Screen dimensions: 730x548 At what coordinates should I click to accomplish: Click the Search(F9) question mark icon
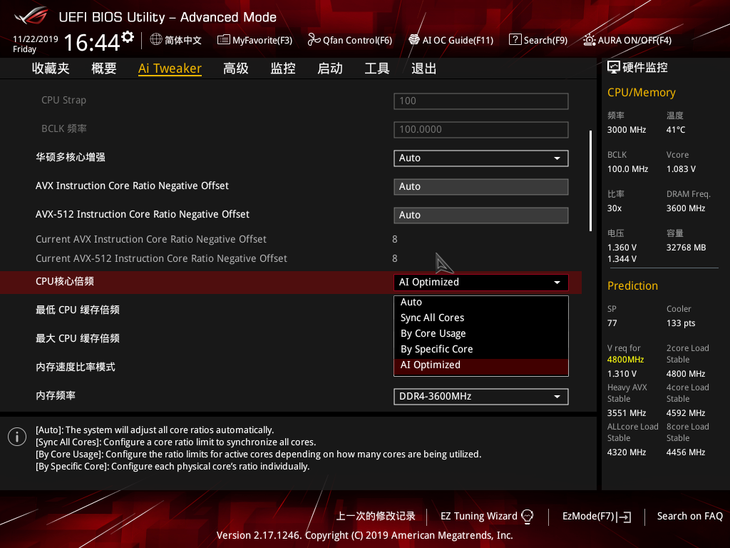point(515,40)
